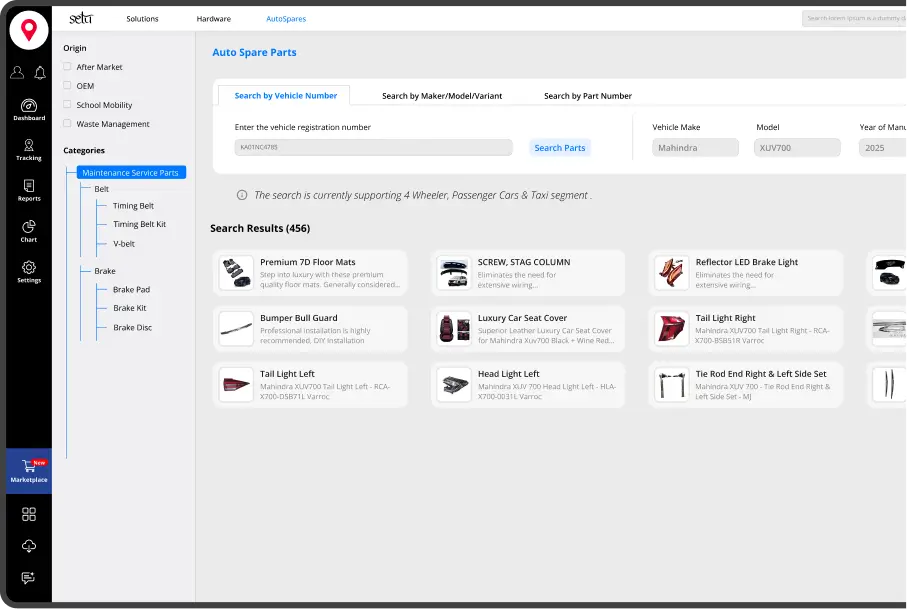Open the Hardware menu in the top bar
This screenshot has height=609, width=907.
(x=213, y=19)
